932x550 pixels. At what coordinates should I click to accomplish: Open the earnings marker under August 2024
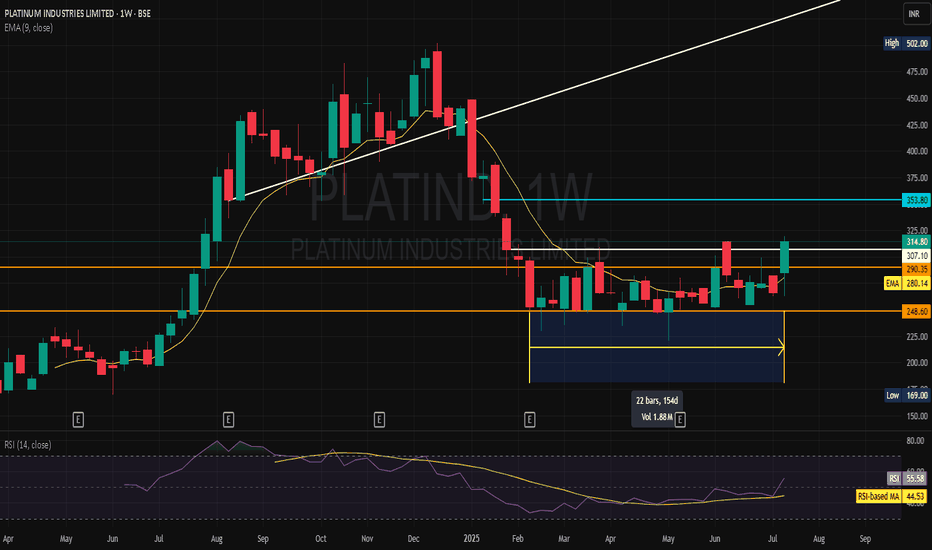tap(228, 420)
